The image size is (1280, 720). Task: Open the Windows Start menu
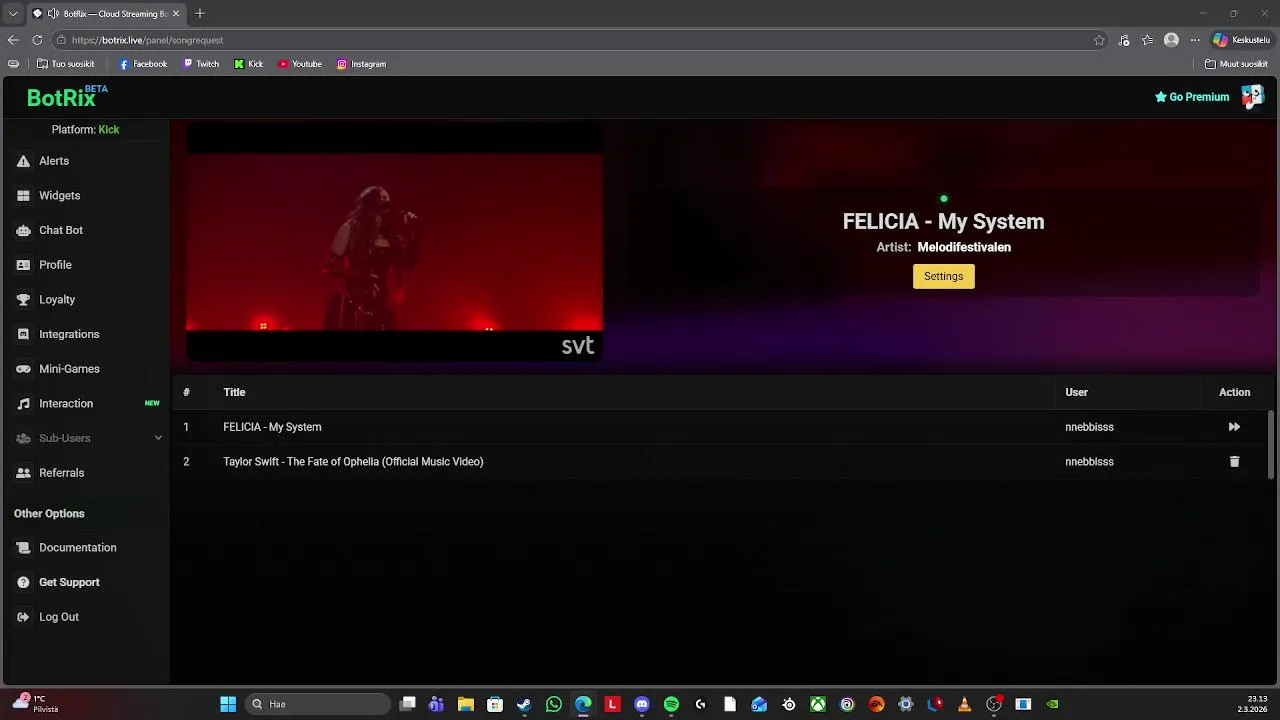point(228,705)
